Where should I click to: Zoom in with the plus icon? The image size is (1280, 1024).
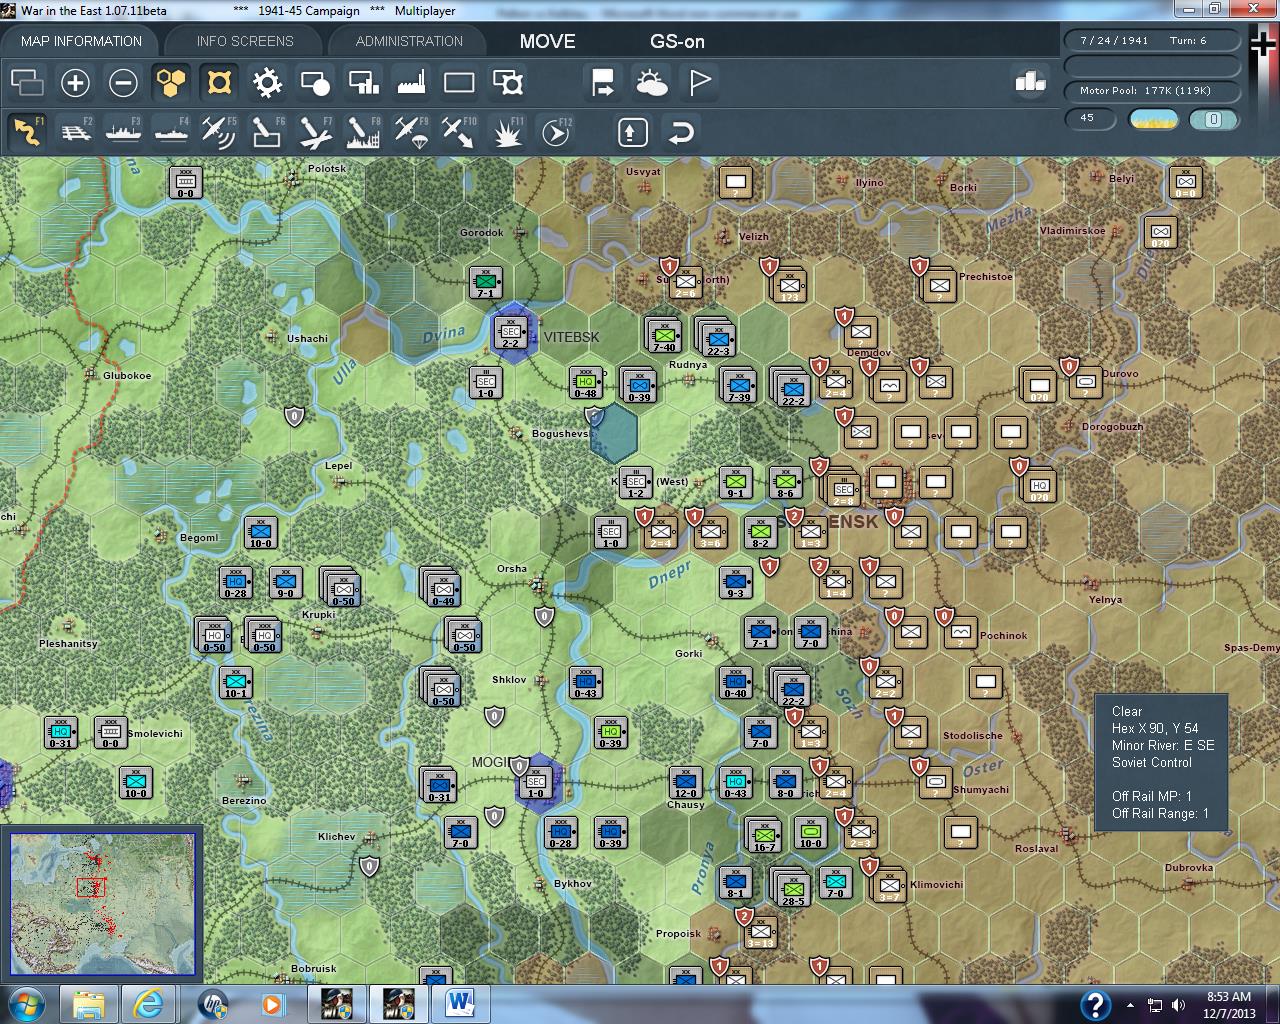point(75,82)
